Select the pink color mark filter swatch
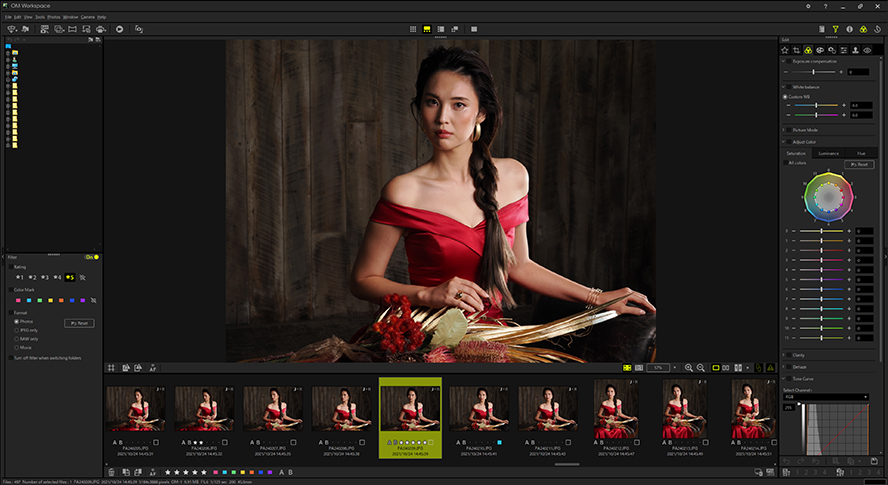The height and width of the screenshot is (485, 888). (18, 300)
